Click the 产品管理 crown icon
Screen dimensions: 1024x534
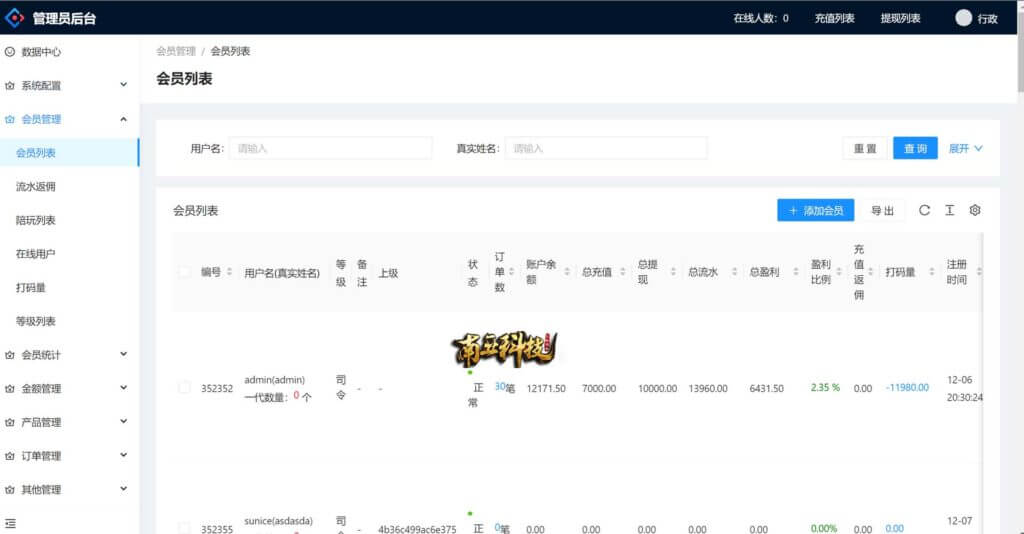tap(10, 422)
